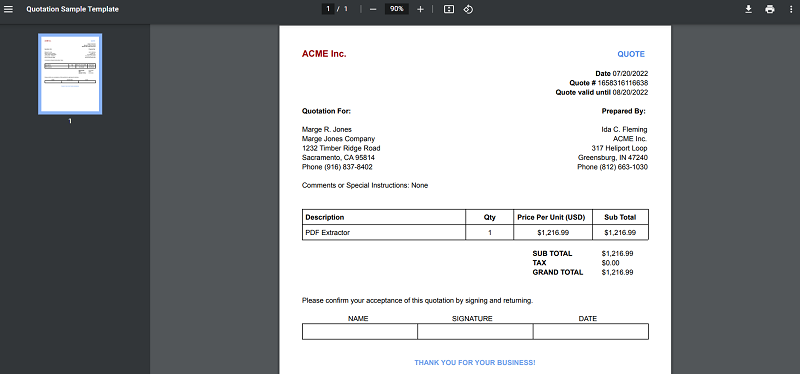Click 'Marge Jones Company' line
This screenshot has height=374, width=800.
(338, 139)
